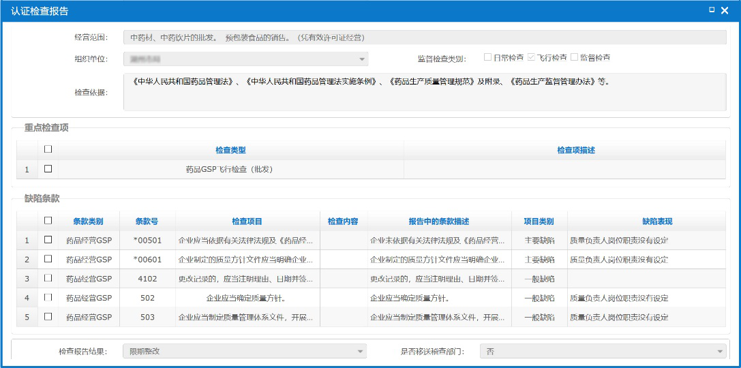The width and height of the screenshot is (741, 368).
Task: Sort by 条款号 column header
Action: tap(147, 221)
